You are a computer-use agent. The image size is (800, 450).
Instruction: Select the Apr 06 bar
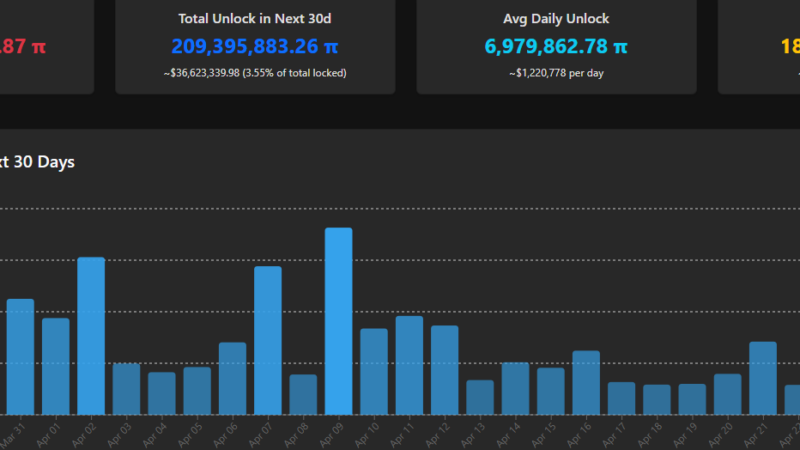click(232, 378)
